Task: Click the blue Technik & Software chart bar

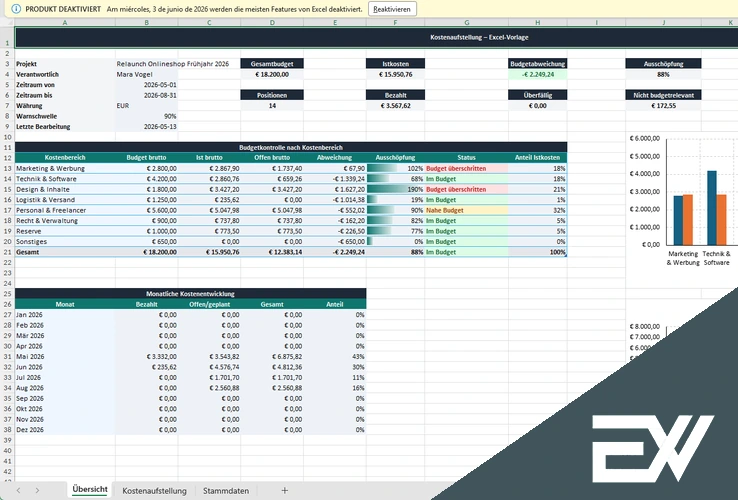Action: pyautogui.click(x=712, y=208)
